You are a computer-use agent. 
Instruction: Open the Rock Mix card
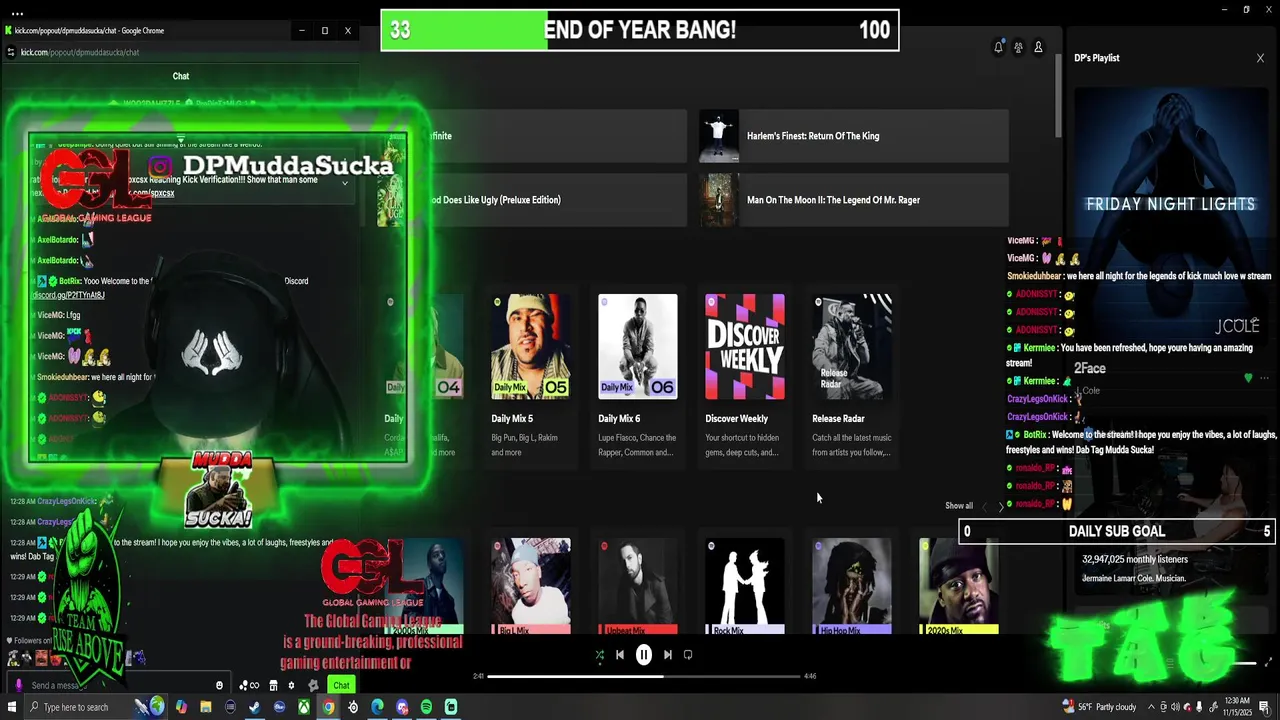click(745, 586)
